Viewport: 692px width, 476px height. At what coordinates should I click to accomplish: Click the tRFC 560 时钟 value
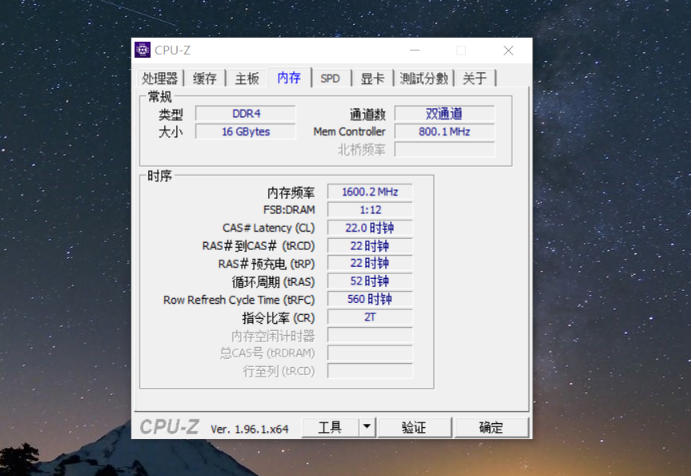click(370, 299)
